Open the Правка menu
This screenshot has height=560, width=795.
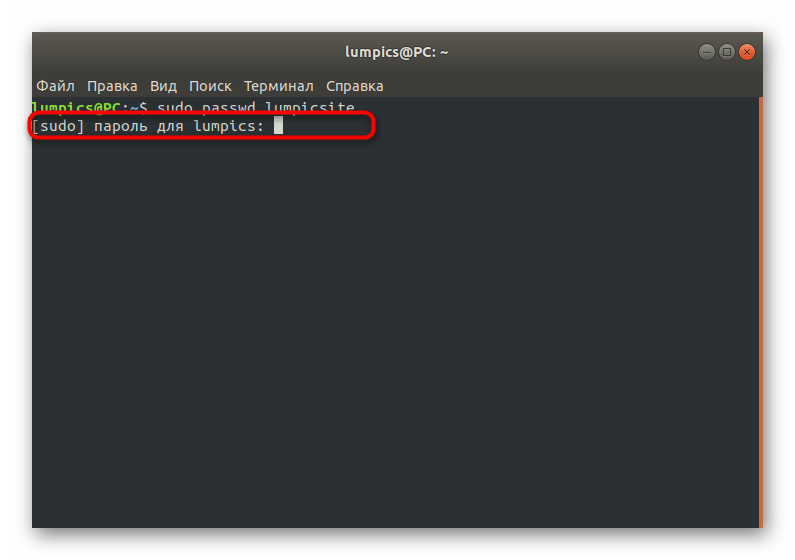click(x=112, y=86)
